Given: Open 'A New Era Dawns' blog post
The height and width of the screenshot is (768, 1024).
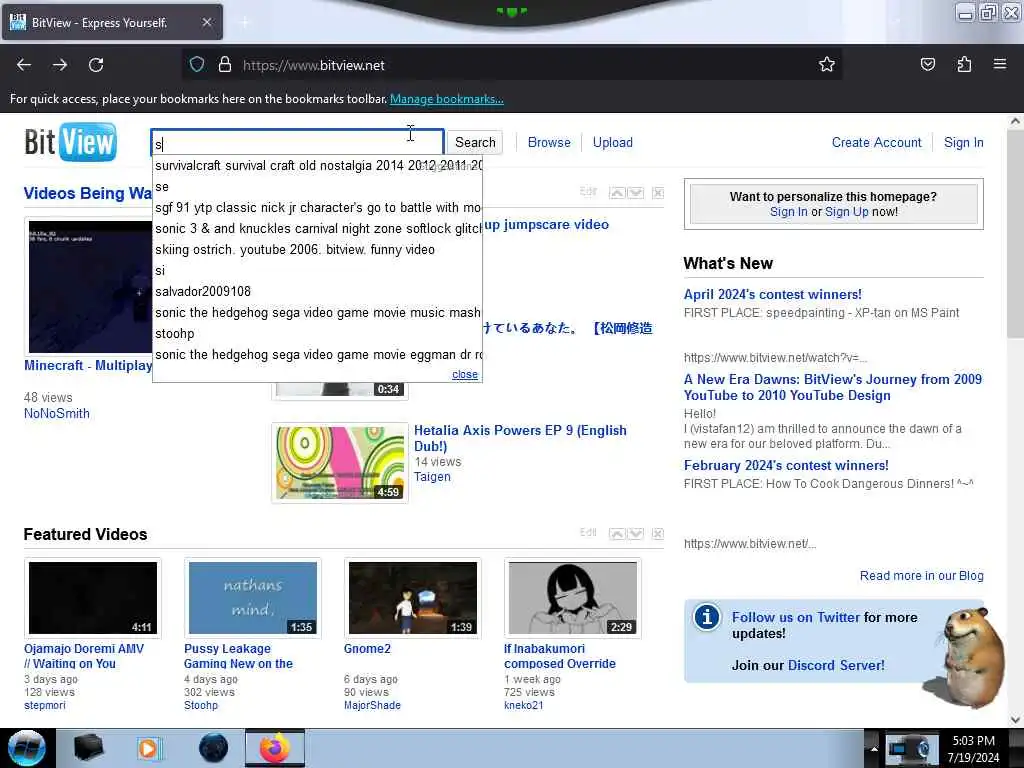Looking at the screenshot, I should (x=833, y=387).
